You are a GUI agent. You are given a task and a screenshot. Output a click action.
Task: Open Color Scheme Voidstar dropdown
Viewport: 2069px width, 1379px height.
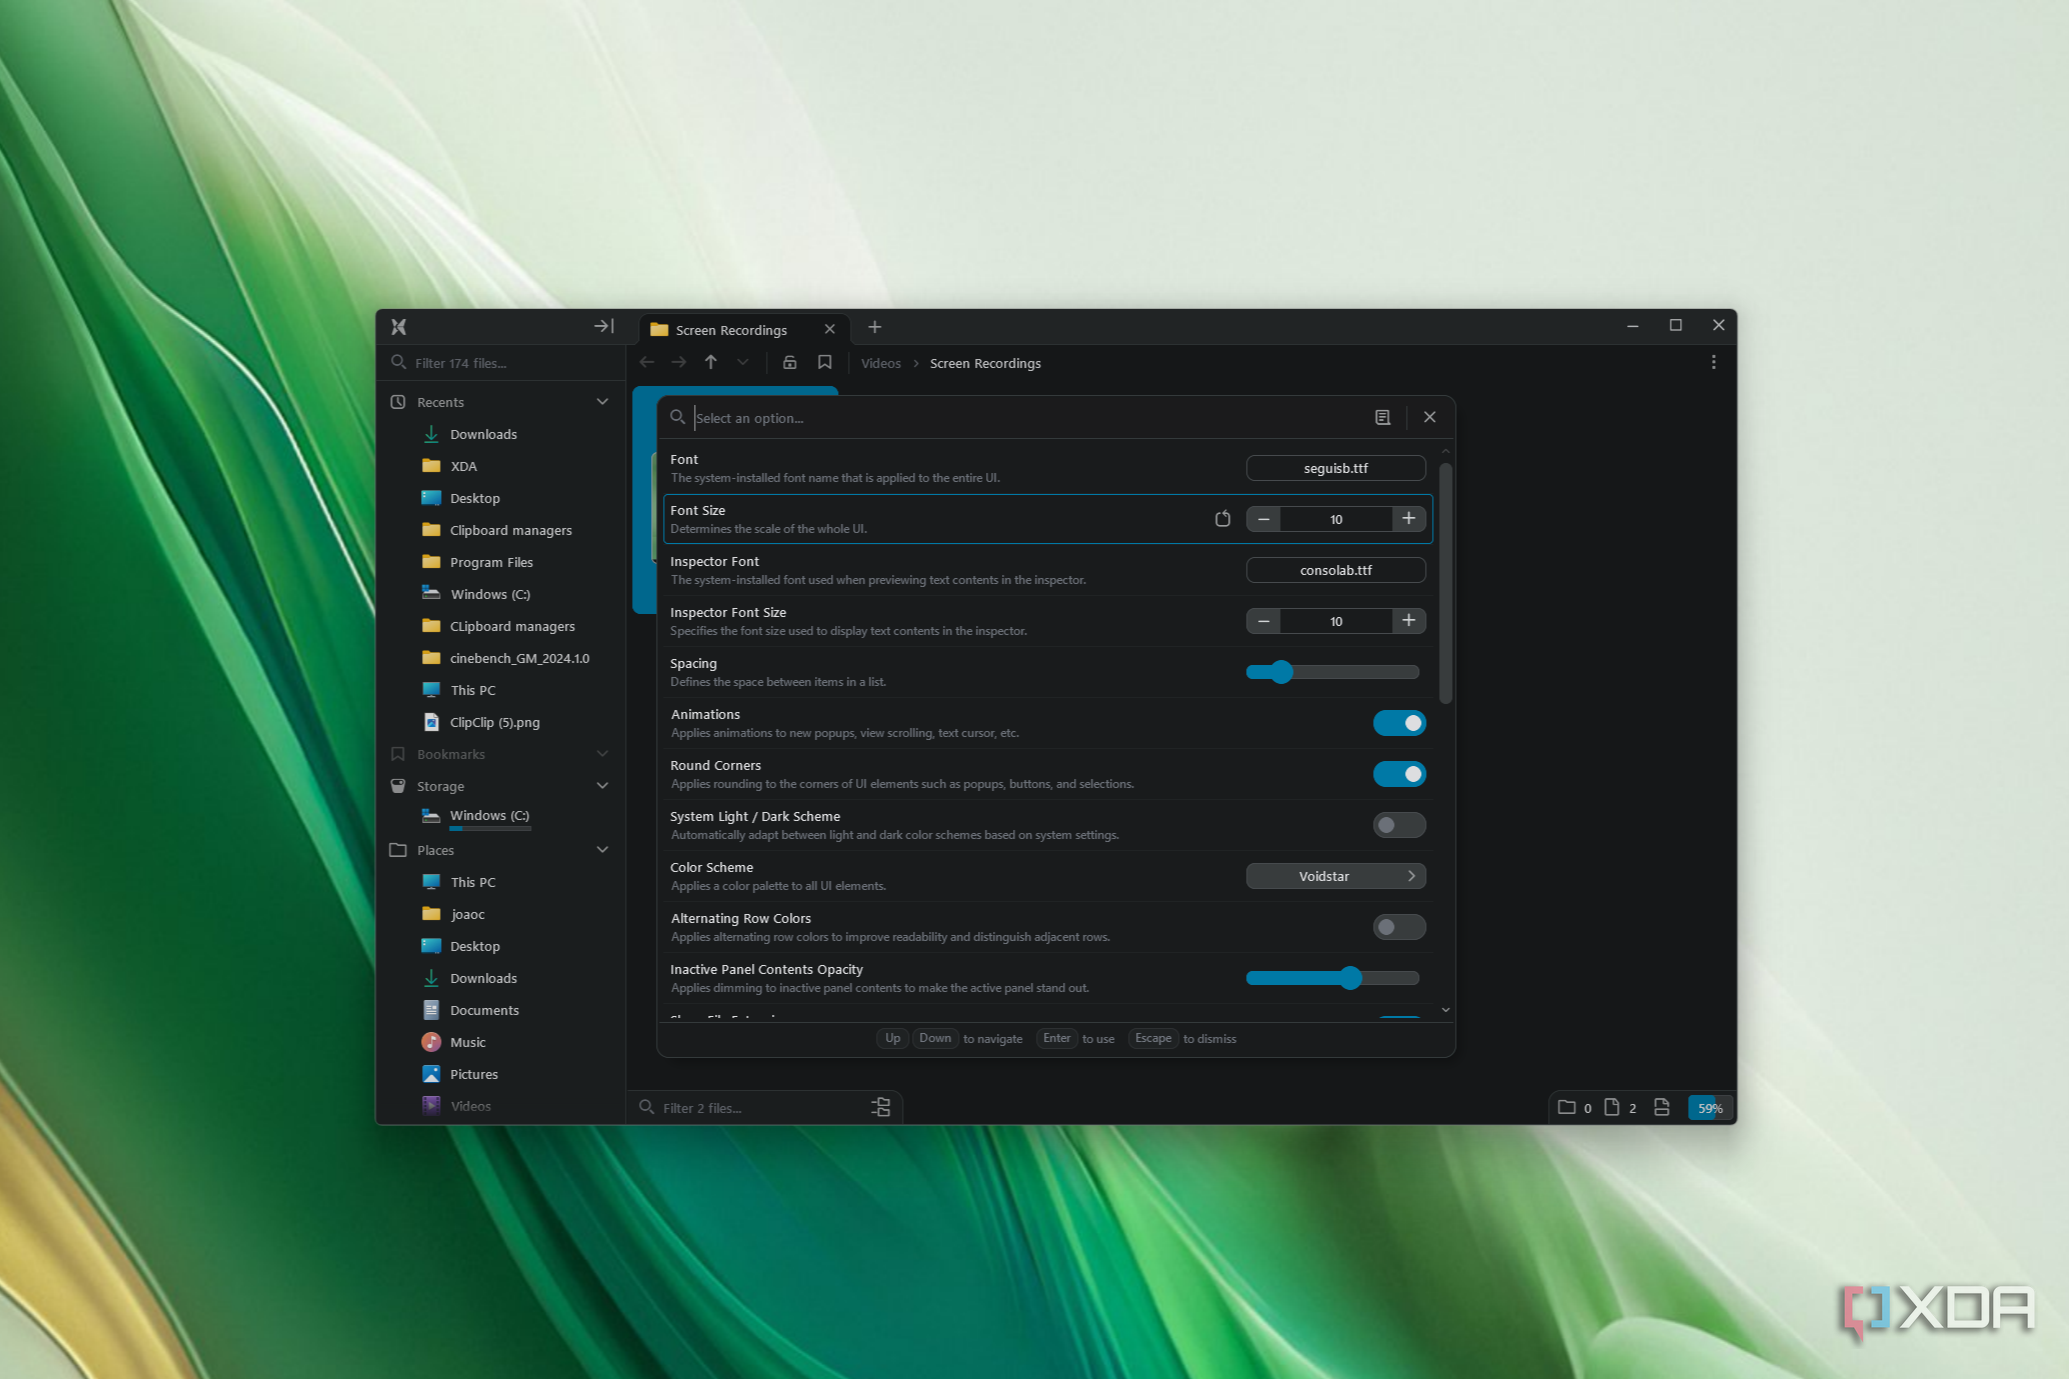1336,876
